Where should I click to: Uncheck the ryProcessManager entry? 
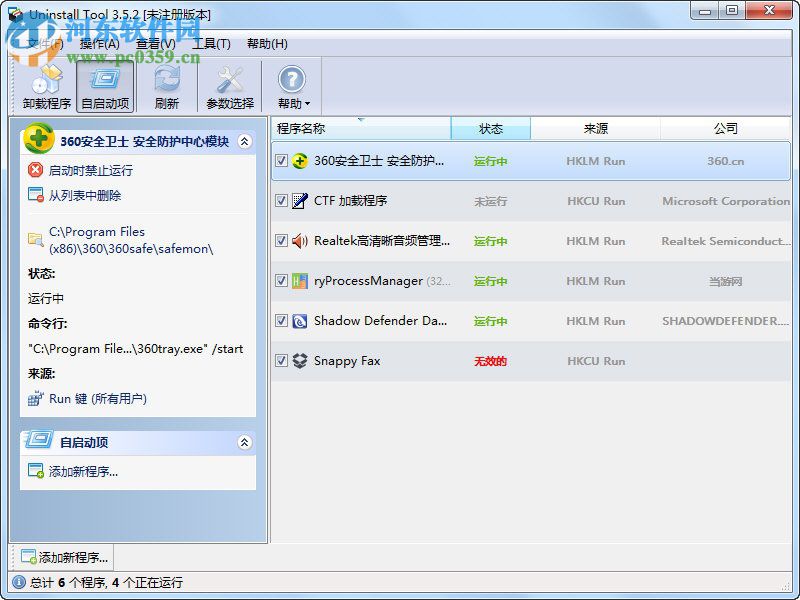pos(281,281)
